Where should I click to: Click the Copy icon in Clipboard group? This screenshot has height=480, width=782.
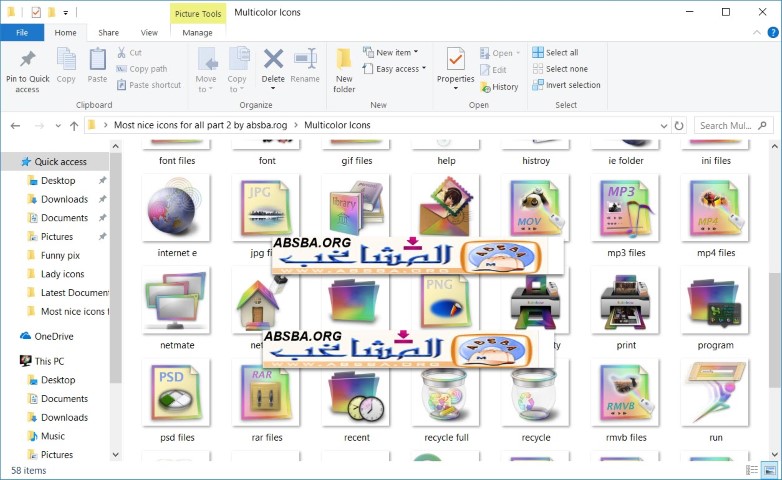[x=66, y=60]
